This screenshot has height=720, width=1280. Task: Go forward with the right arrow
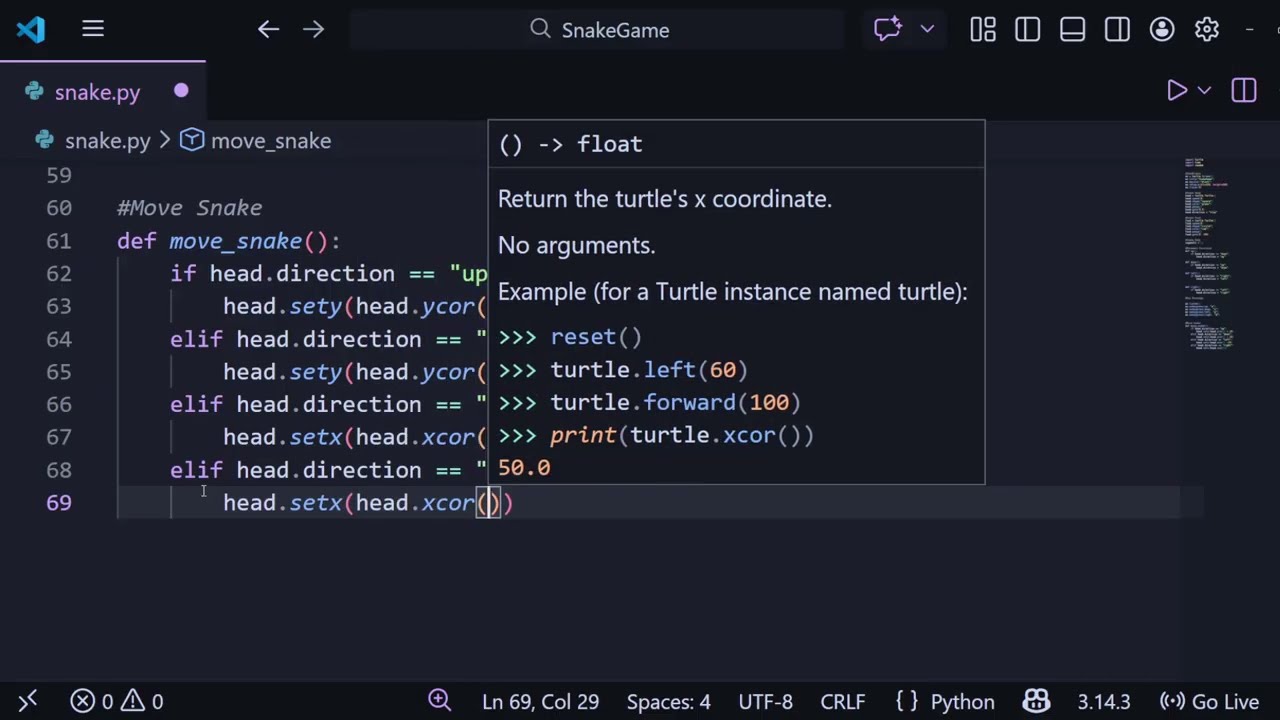point(313,29)
